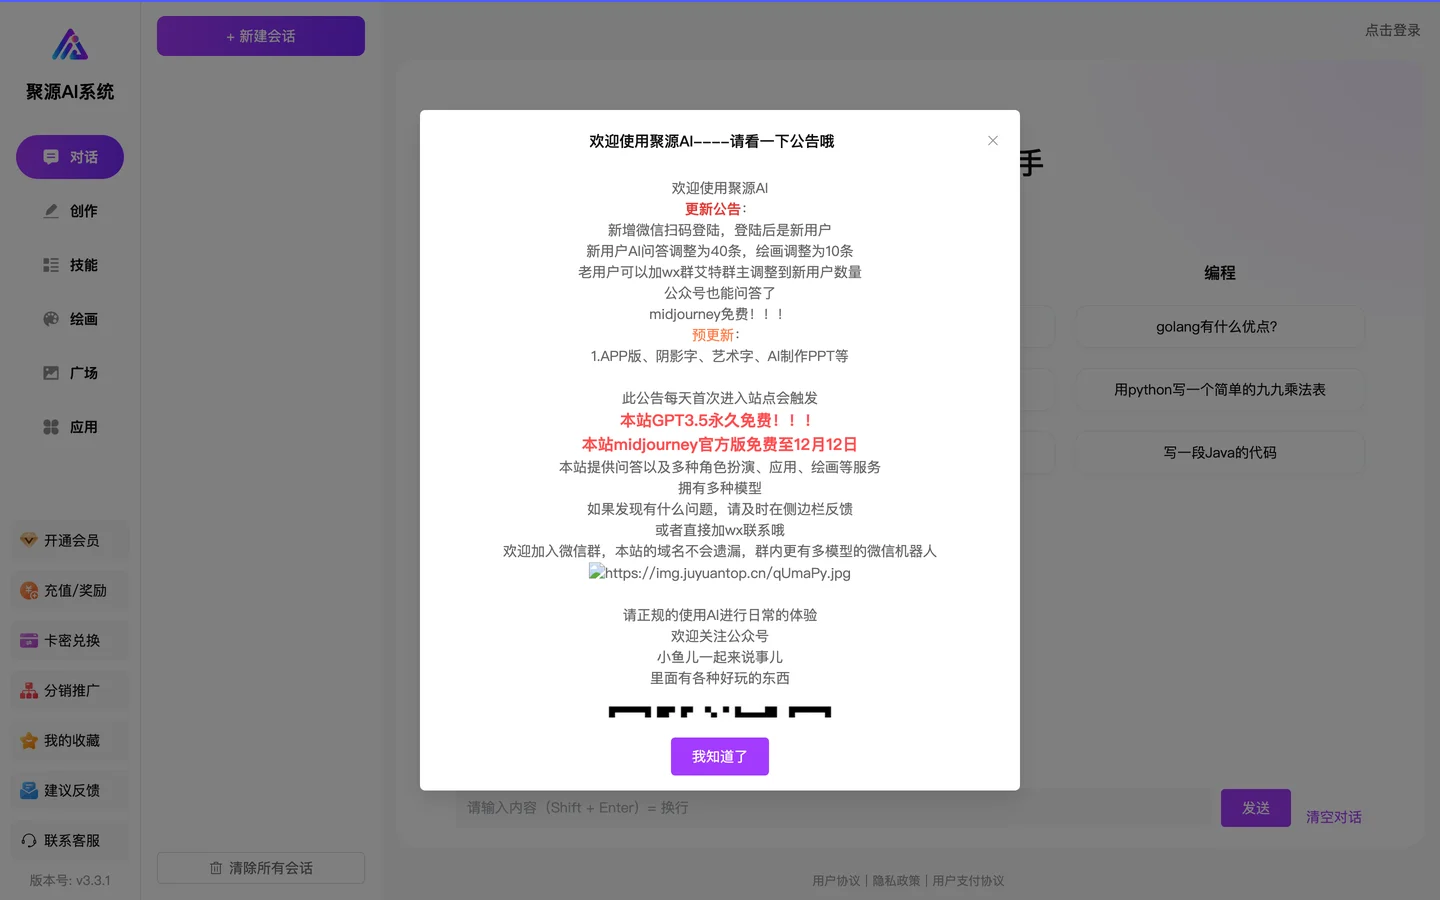The image size is (1440, 900).
Task: Confirm with the 我知道了 button
Action: [x=720, y=757]
